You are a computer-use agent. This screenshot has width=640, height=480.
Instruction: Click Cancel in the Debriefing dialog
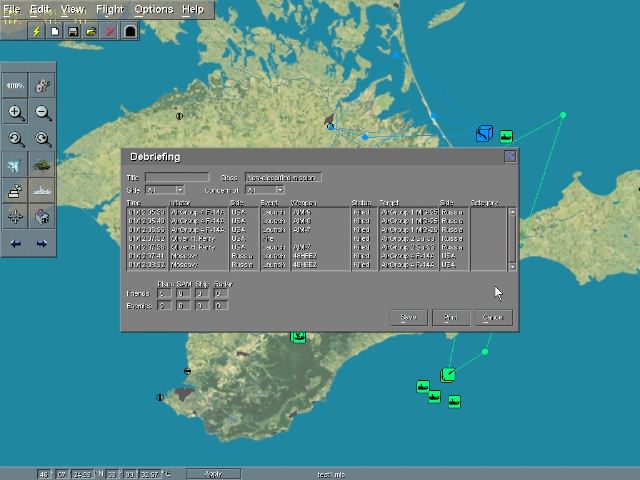coord(492,317)
